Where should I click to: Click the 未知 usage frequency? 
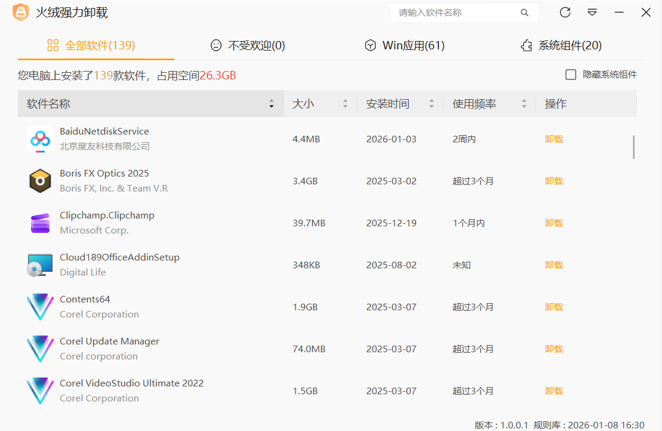coord(461,265)
